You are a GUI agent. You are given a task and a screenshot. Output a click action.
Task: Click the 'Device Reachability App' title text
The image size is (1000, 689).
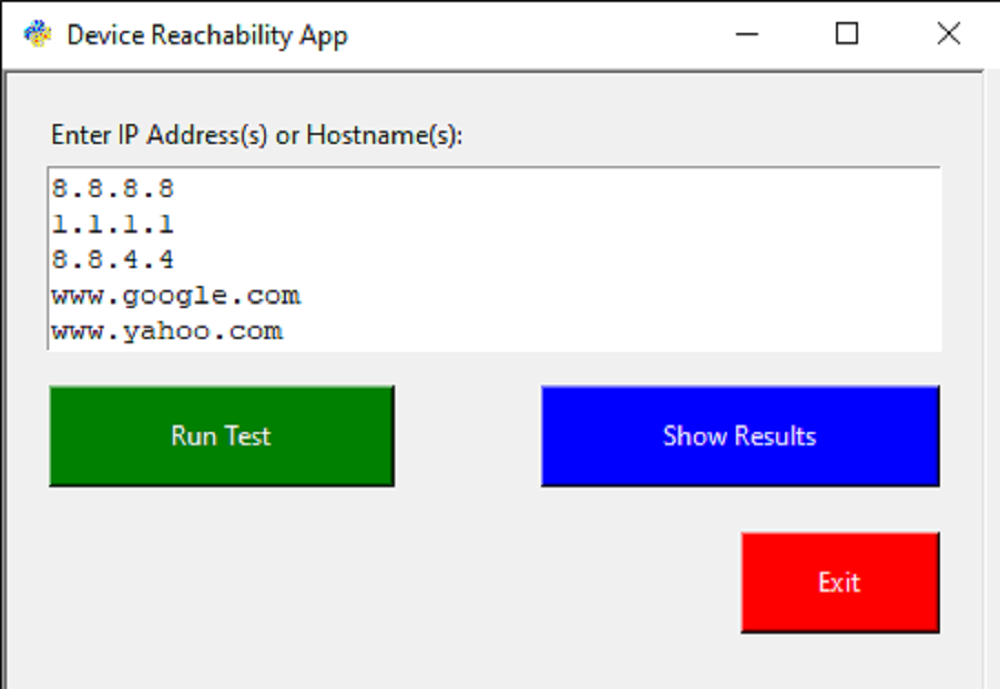click(207, 35)
